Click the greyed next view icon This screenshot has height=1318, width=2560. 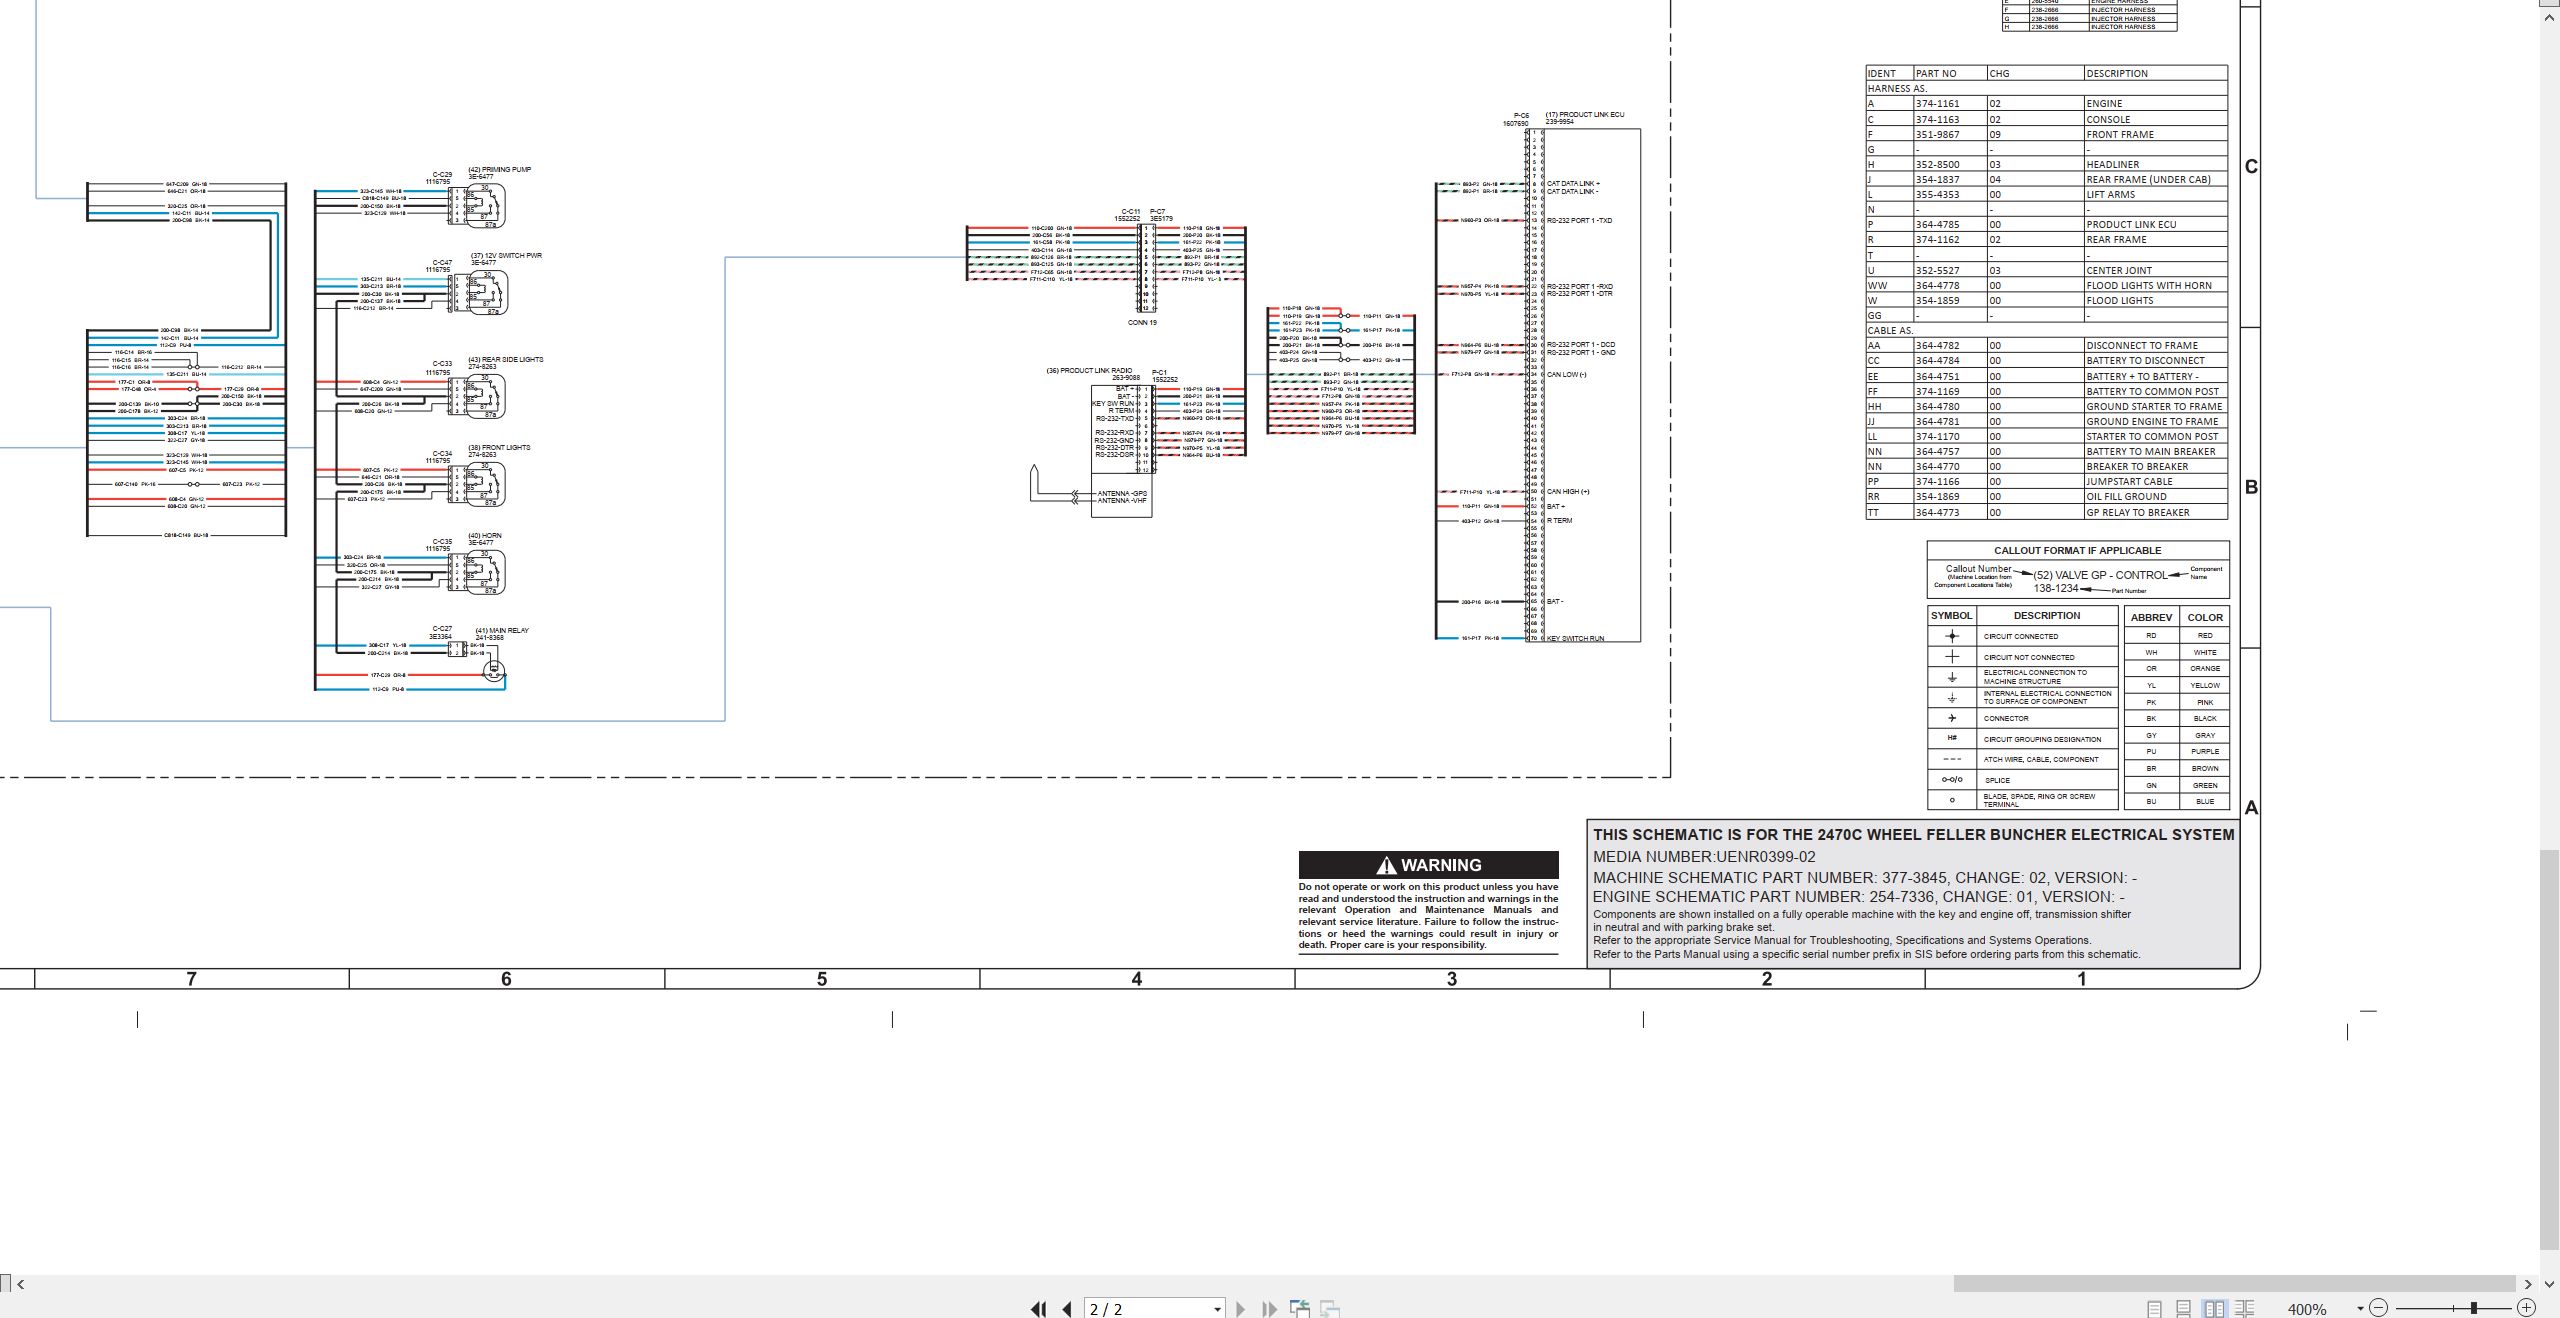[1330, 1308]
